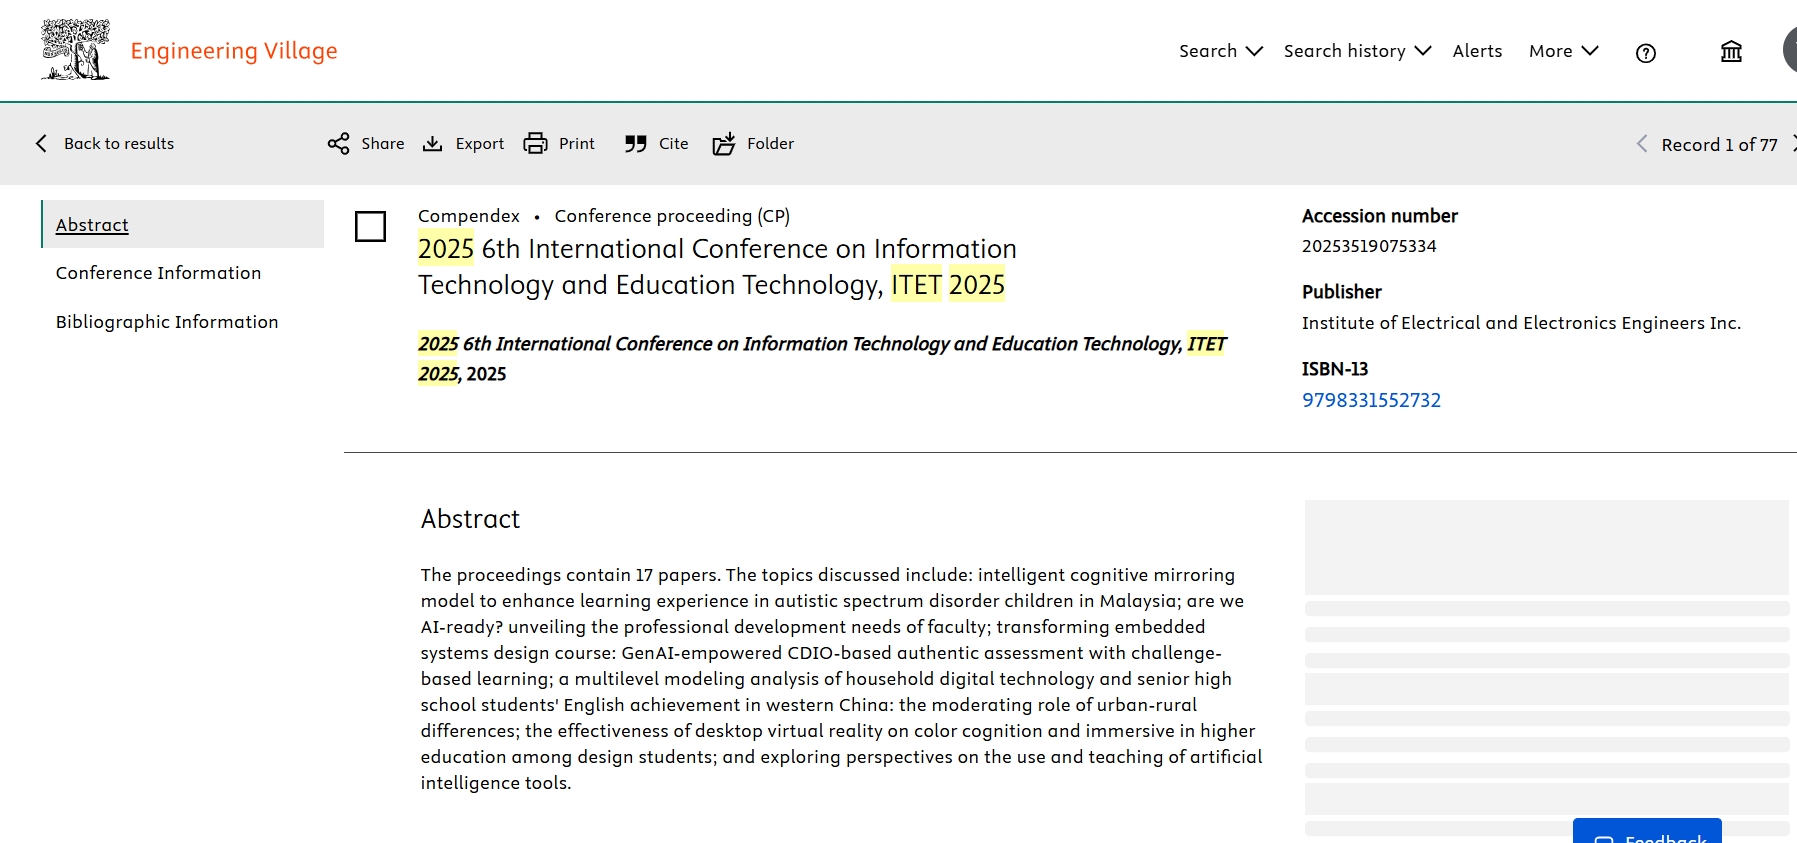Expand the More dropdown menu
Screen dimensions: 1797x843
[x=1563, y=51]
